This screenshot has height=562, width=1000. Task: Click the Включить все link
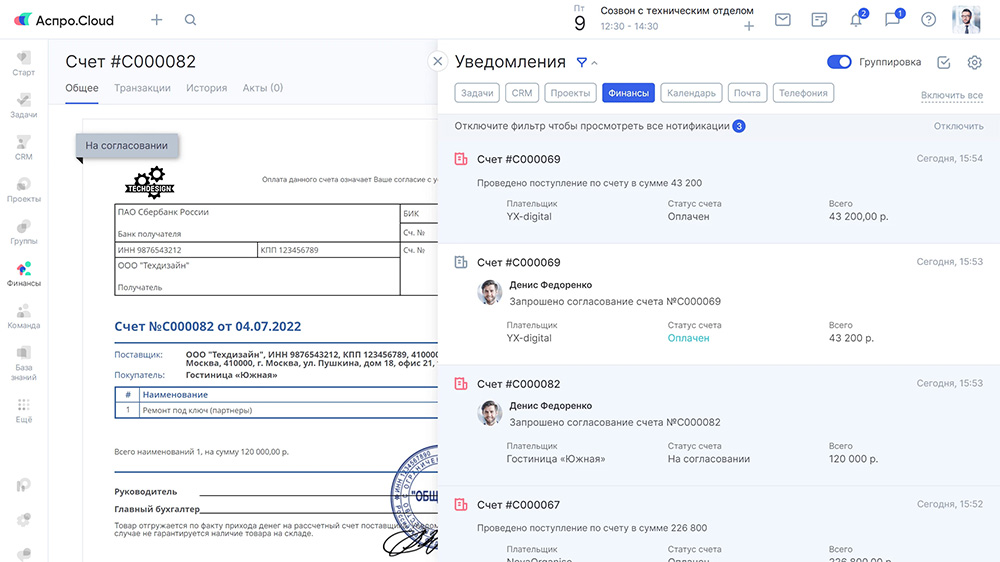pos(952,95)
